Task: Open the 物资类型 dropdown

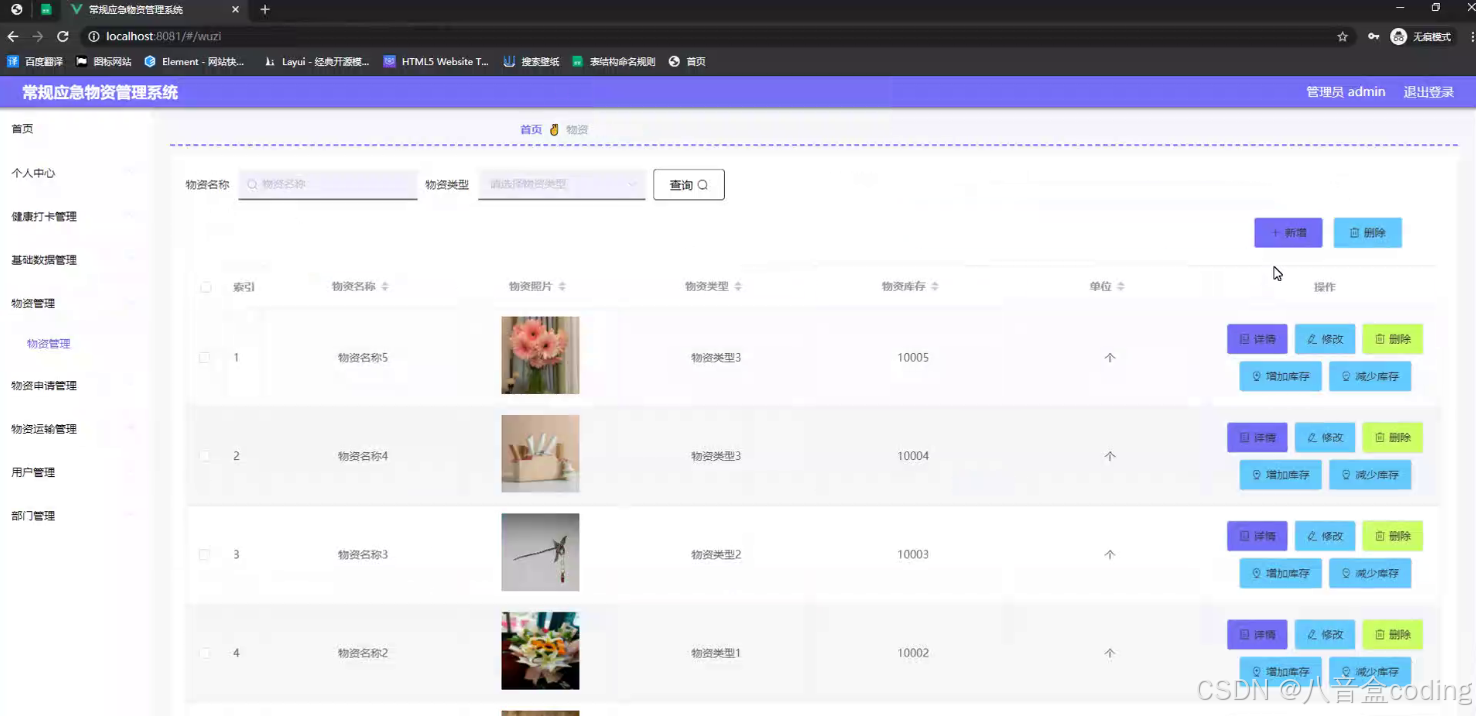Action: click(562, 184)
